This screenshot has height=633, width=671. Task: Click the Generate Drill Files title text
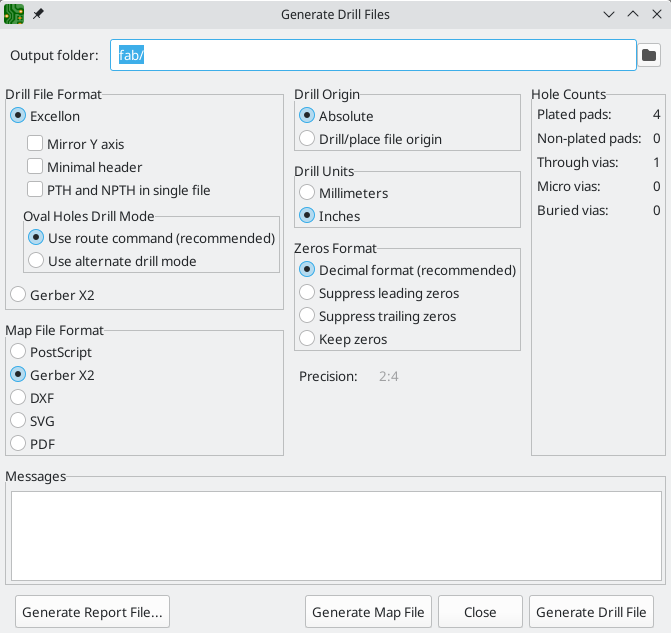click(x=335, y=15)
